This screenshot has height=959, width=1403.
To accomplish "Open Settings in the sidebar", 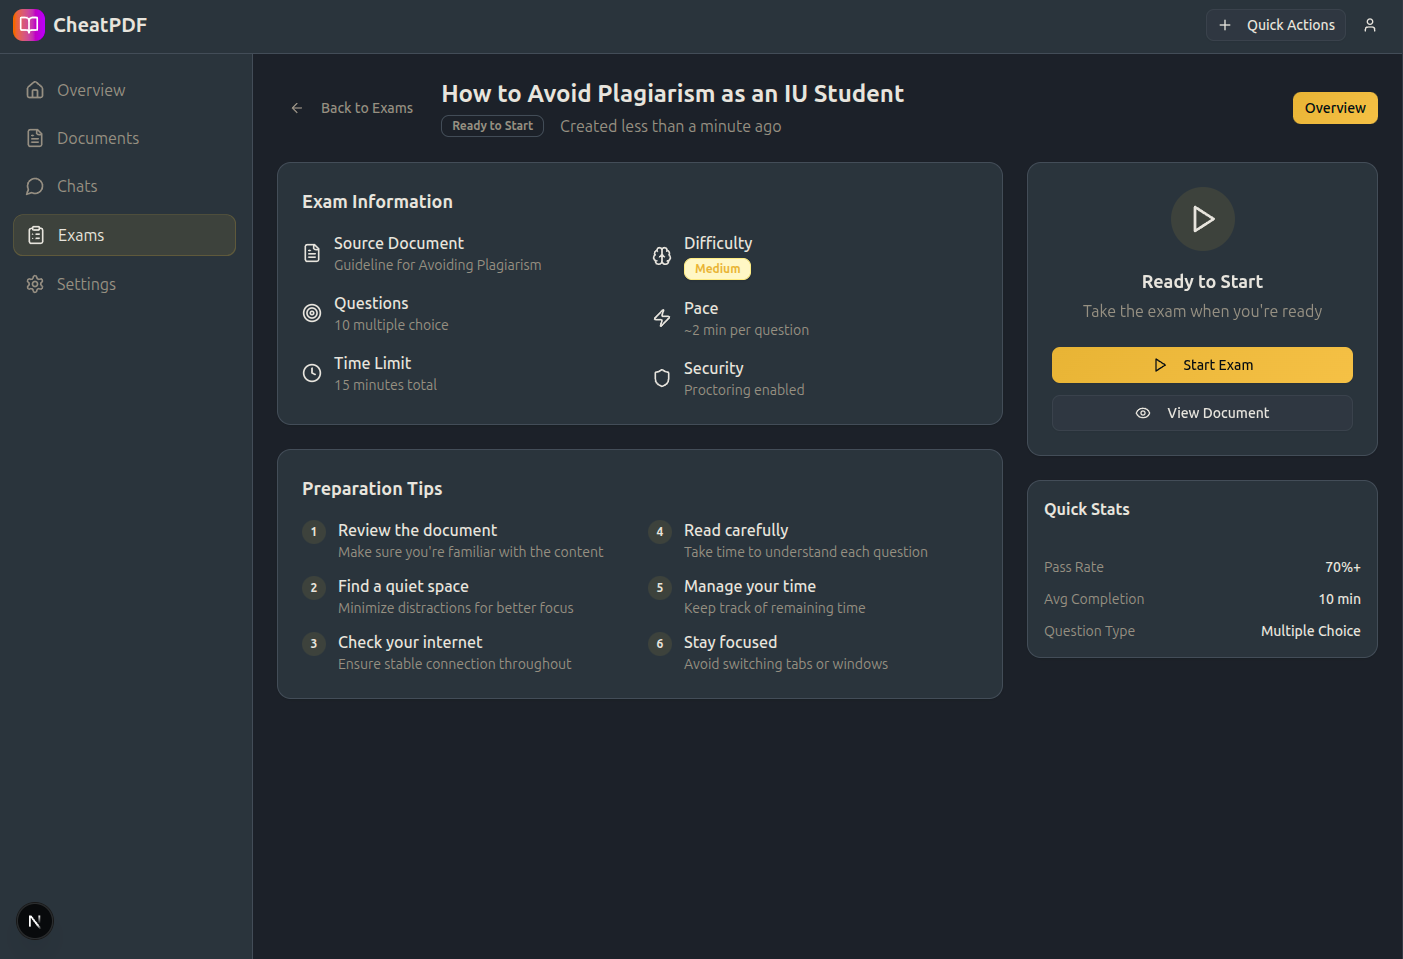I will click(124, 284).
